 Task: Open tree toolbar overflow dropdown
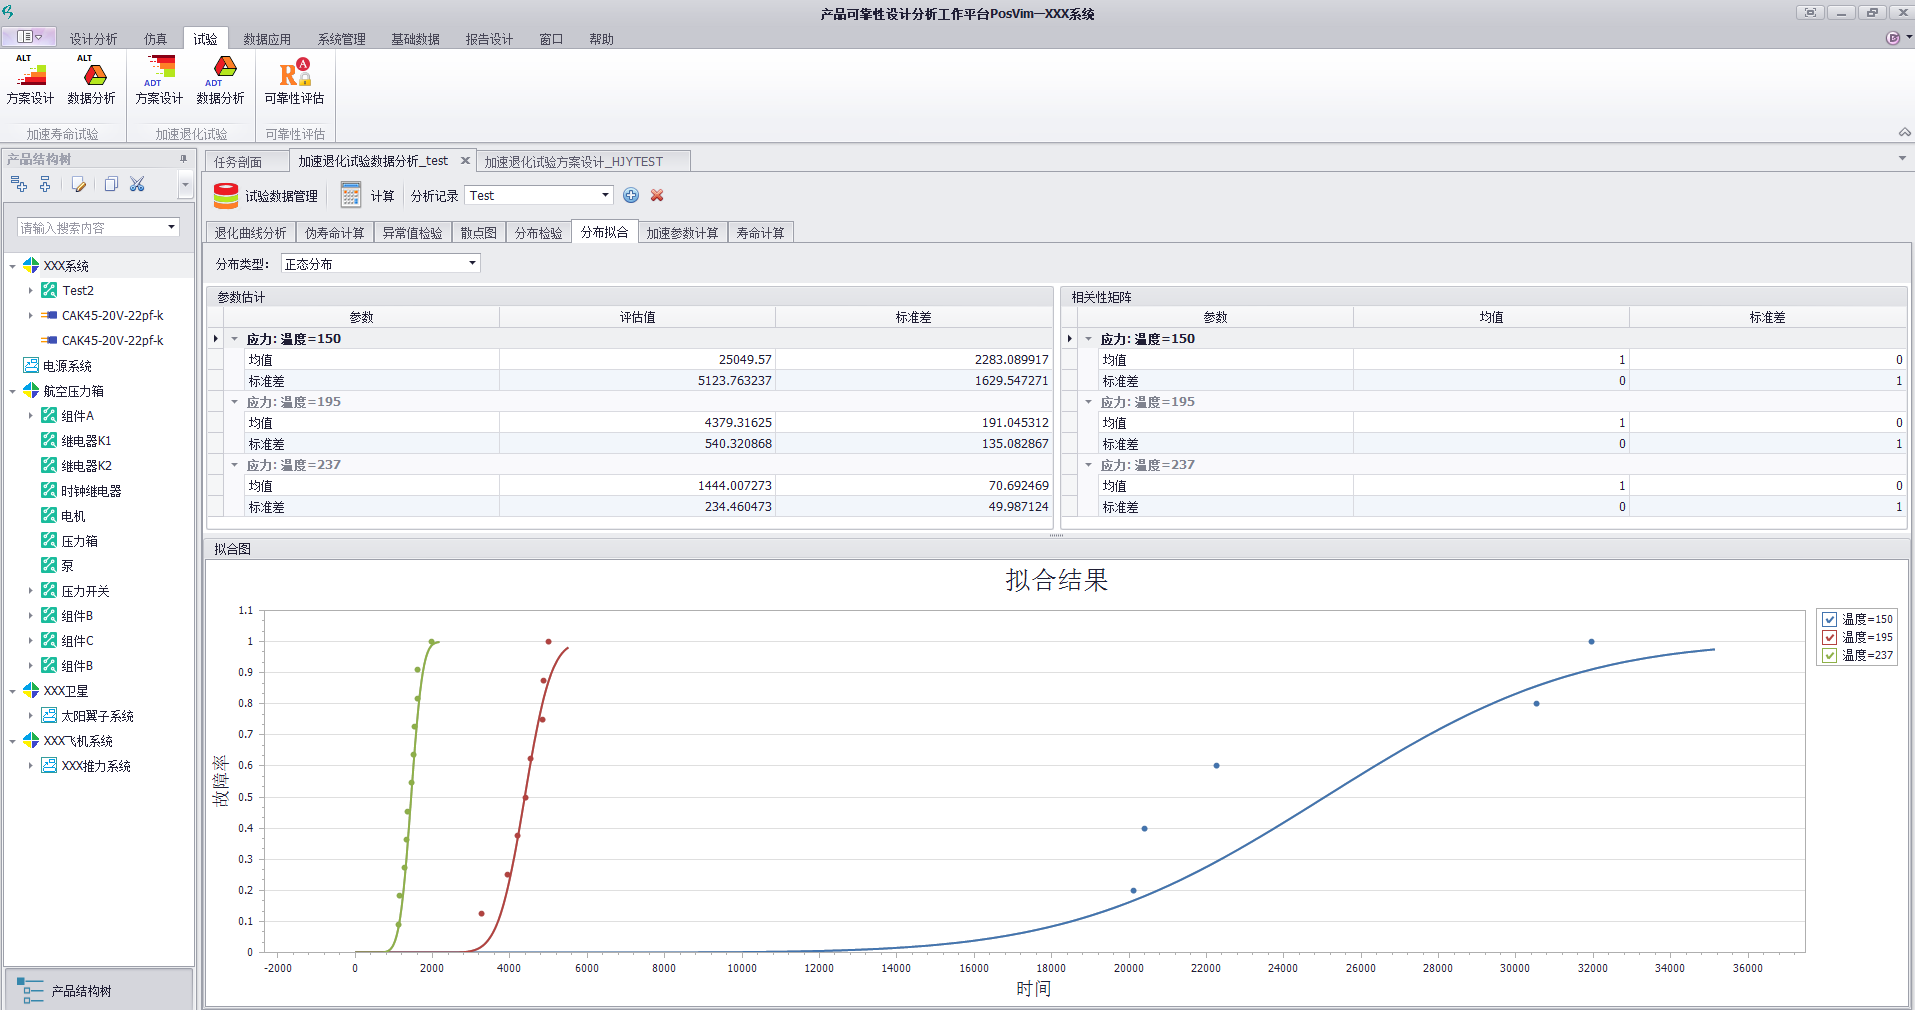(x=185, y=184)
